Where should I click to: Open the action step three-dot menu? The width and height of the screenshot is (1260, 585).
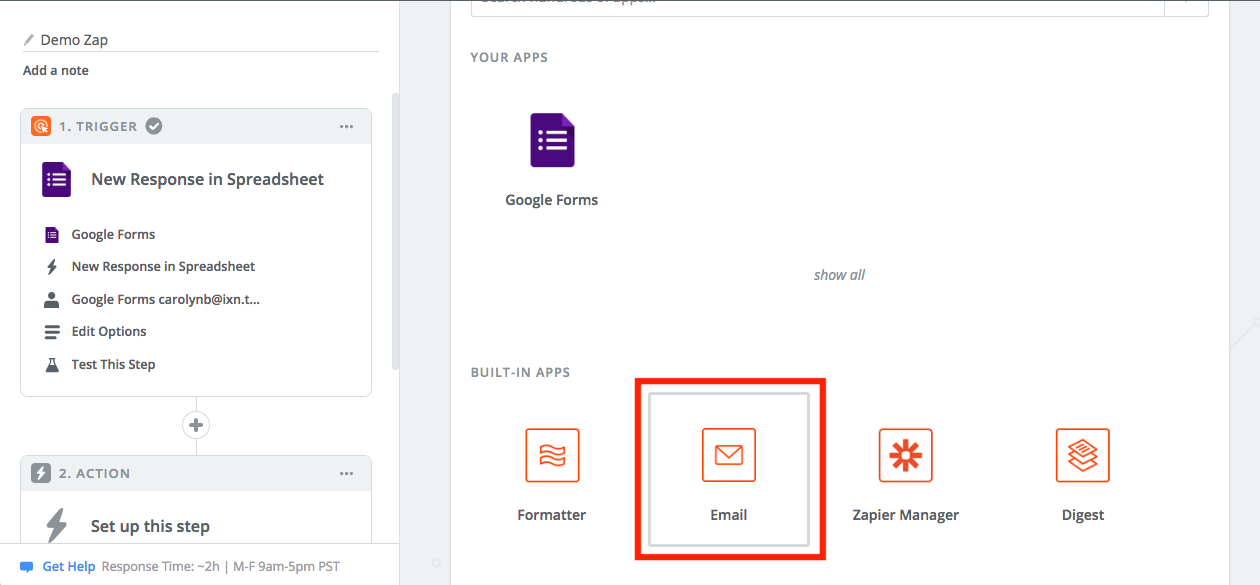(346, 473)
